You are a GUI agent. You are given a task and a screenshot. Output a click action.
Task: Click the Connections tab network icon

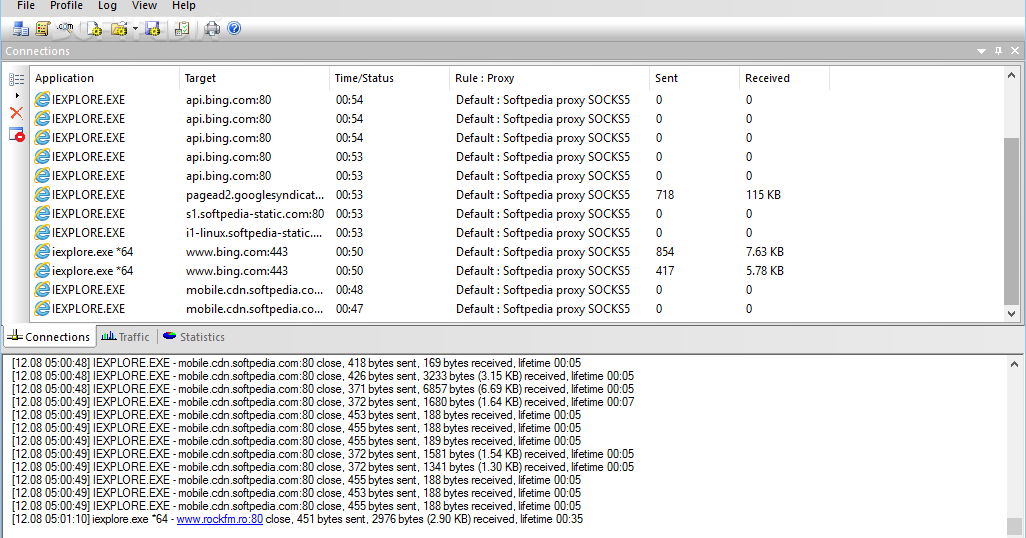tap(14, 336)
